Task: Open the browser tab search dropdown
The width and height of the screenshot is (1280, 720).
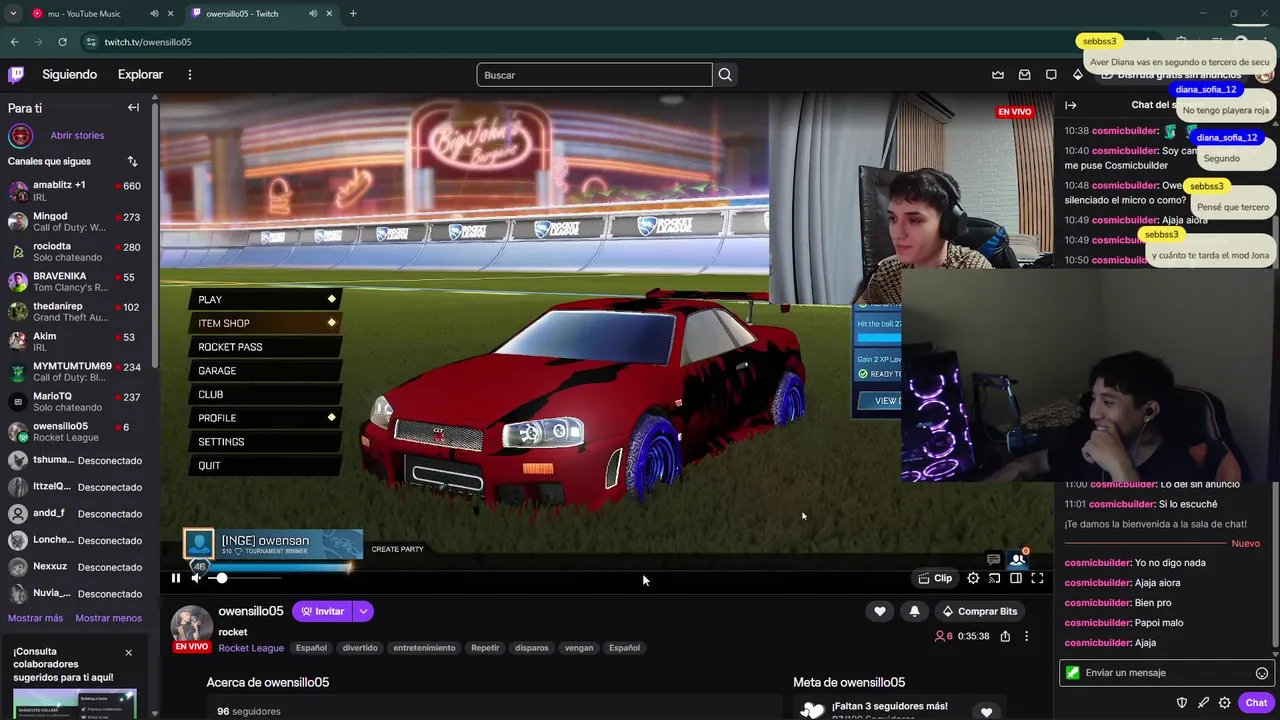Action: [12, 13]
